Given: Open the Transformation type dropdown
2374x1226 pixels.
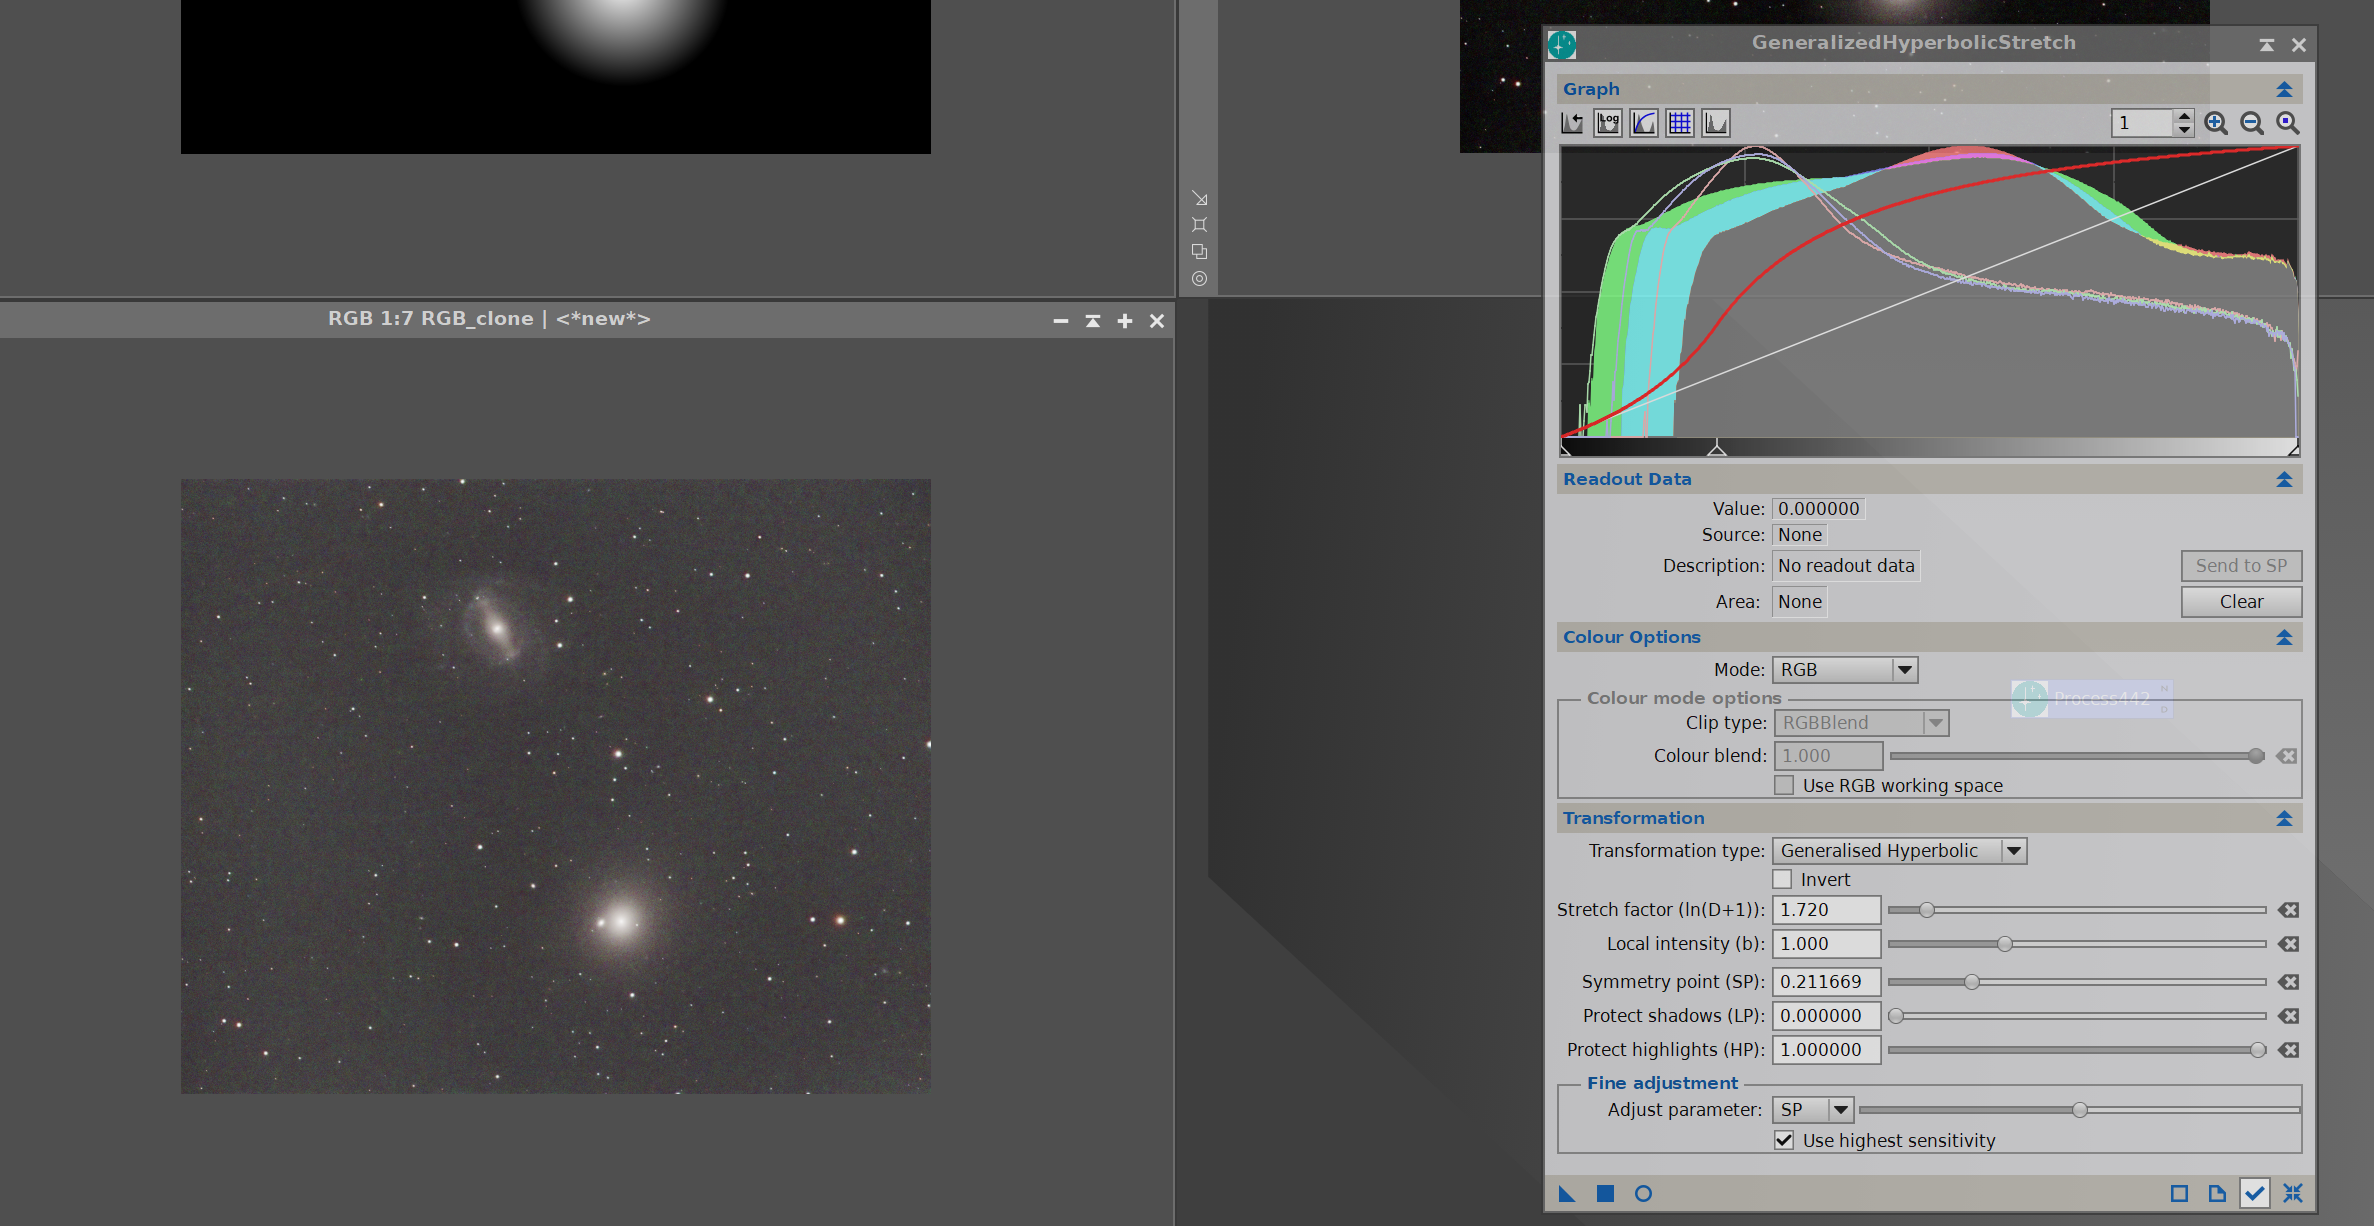Looking at the screenshot, I should [x=1899, y=851].
